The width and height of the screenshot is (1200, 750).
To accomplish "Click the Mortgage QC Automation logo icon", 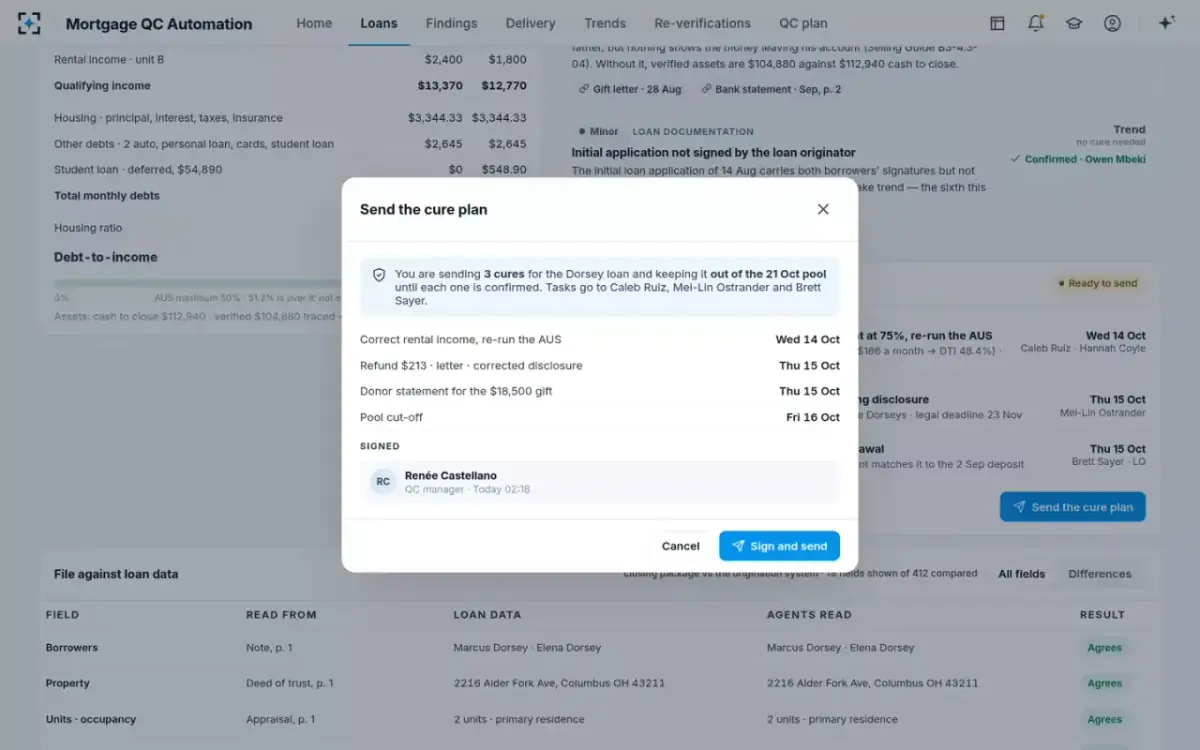I will [29, 23].
